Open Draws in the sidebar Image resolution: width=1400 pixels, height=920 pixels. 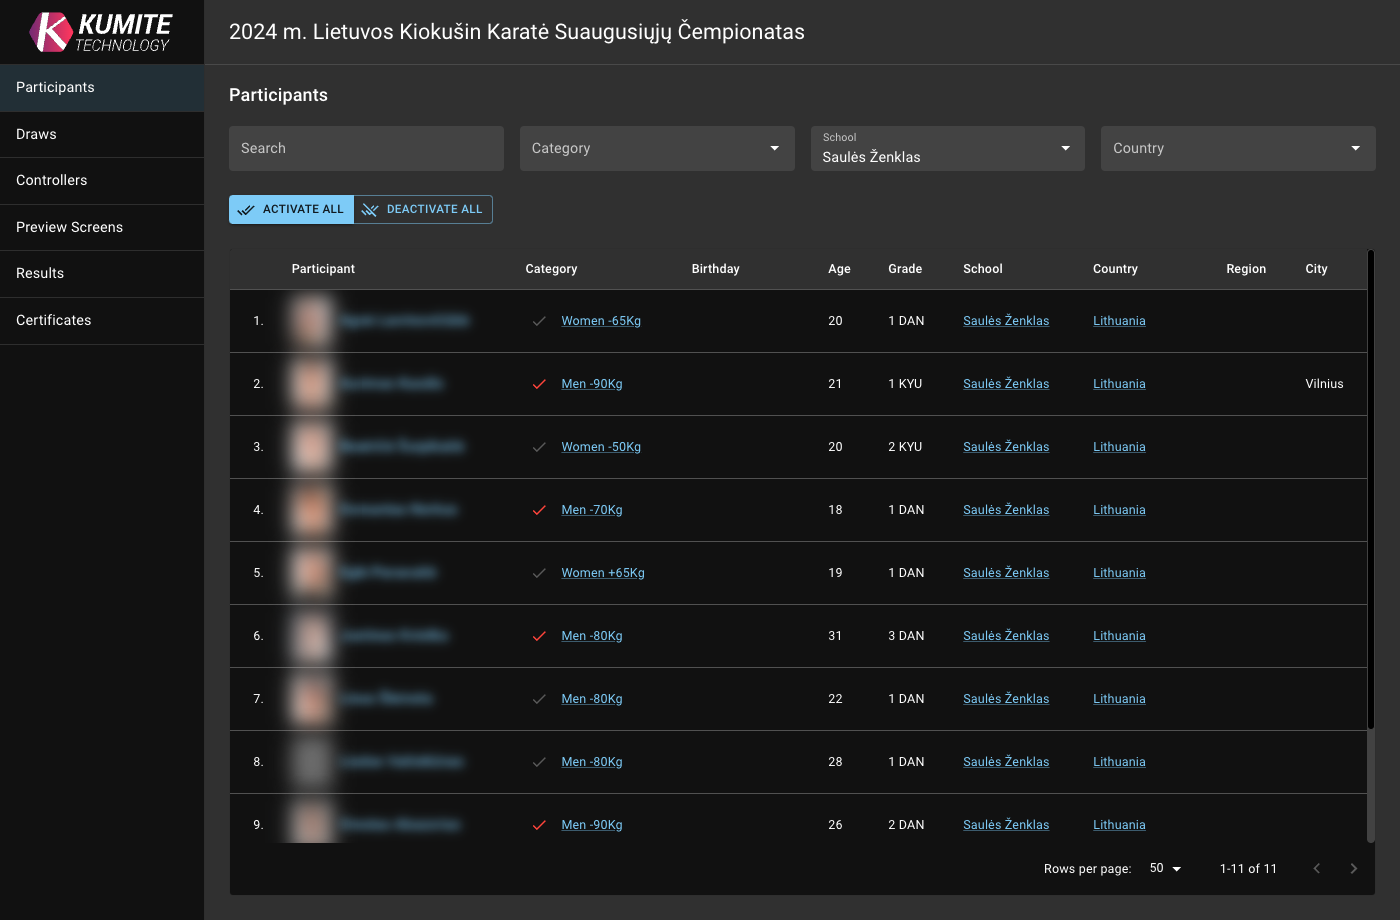(37, 134)
